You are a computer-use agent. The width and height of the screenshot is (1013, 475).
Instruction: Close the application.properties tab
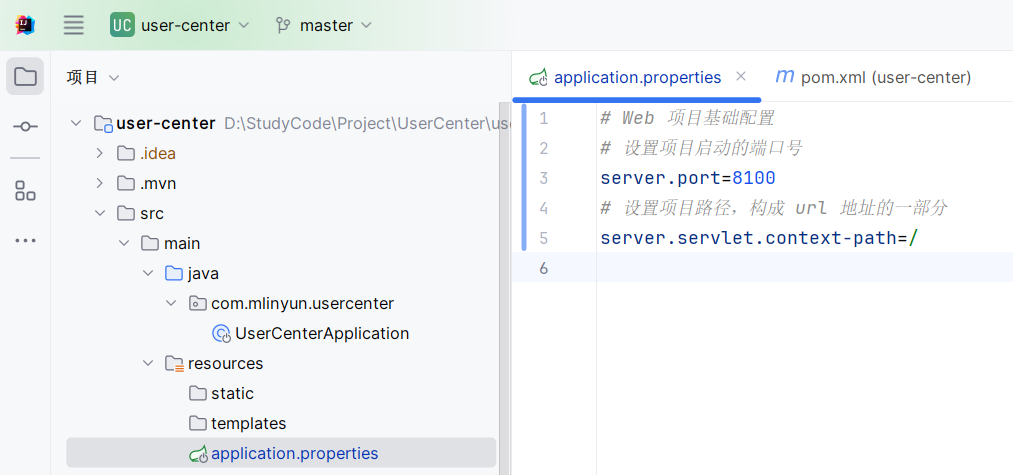741,76
